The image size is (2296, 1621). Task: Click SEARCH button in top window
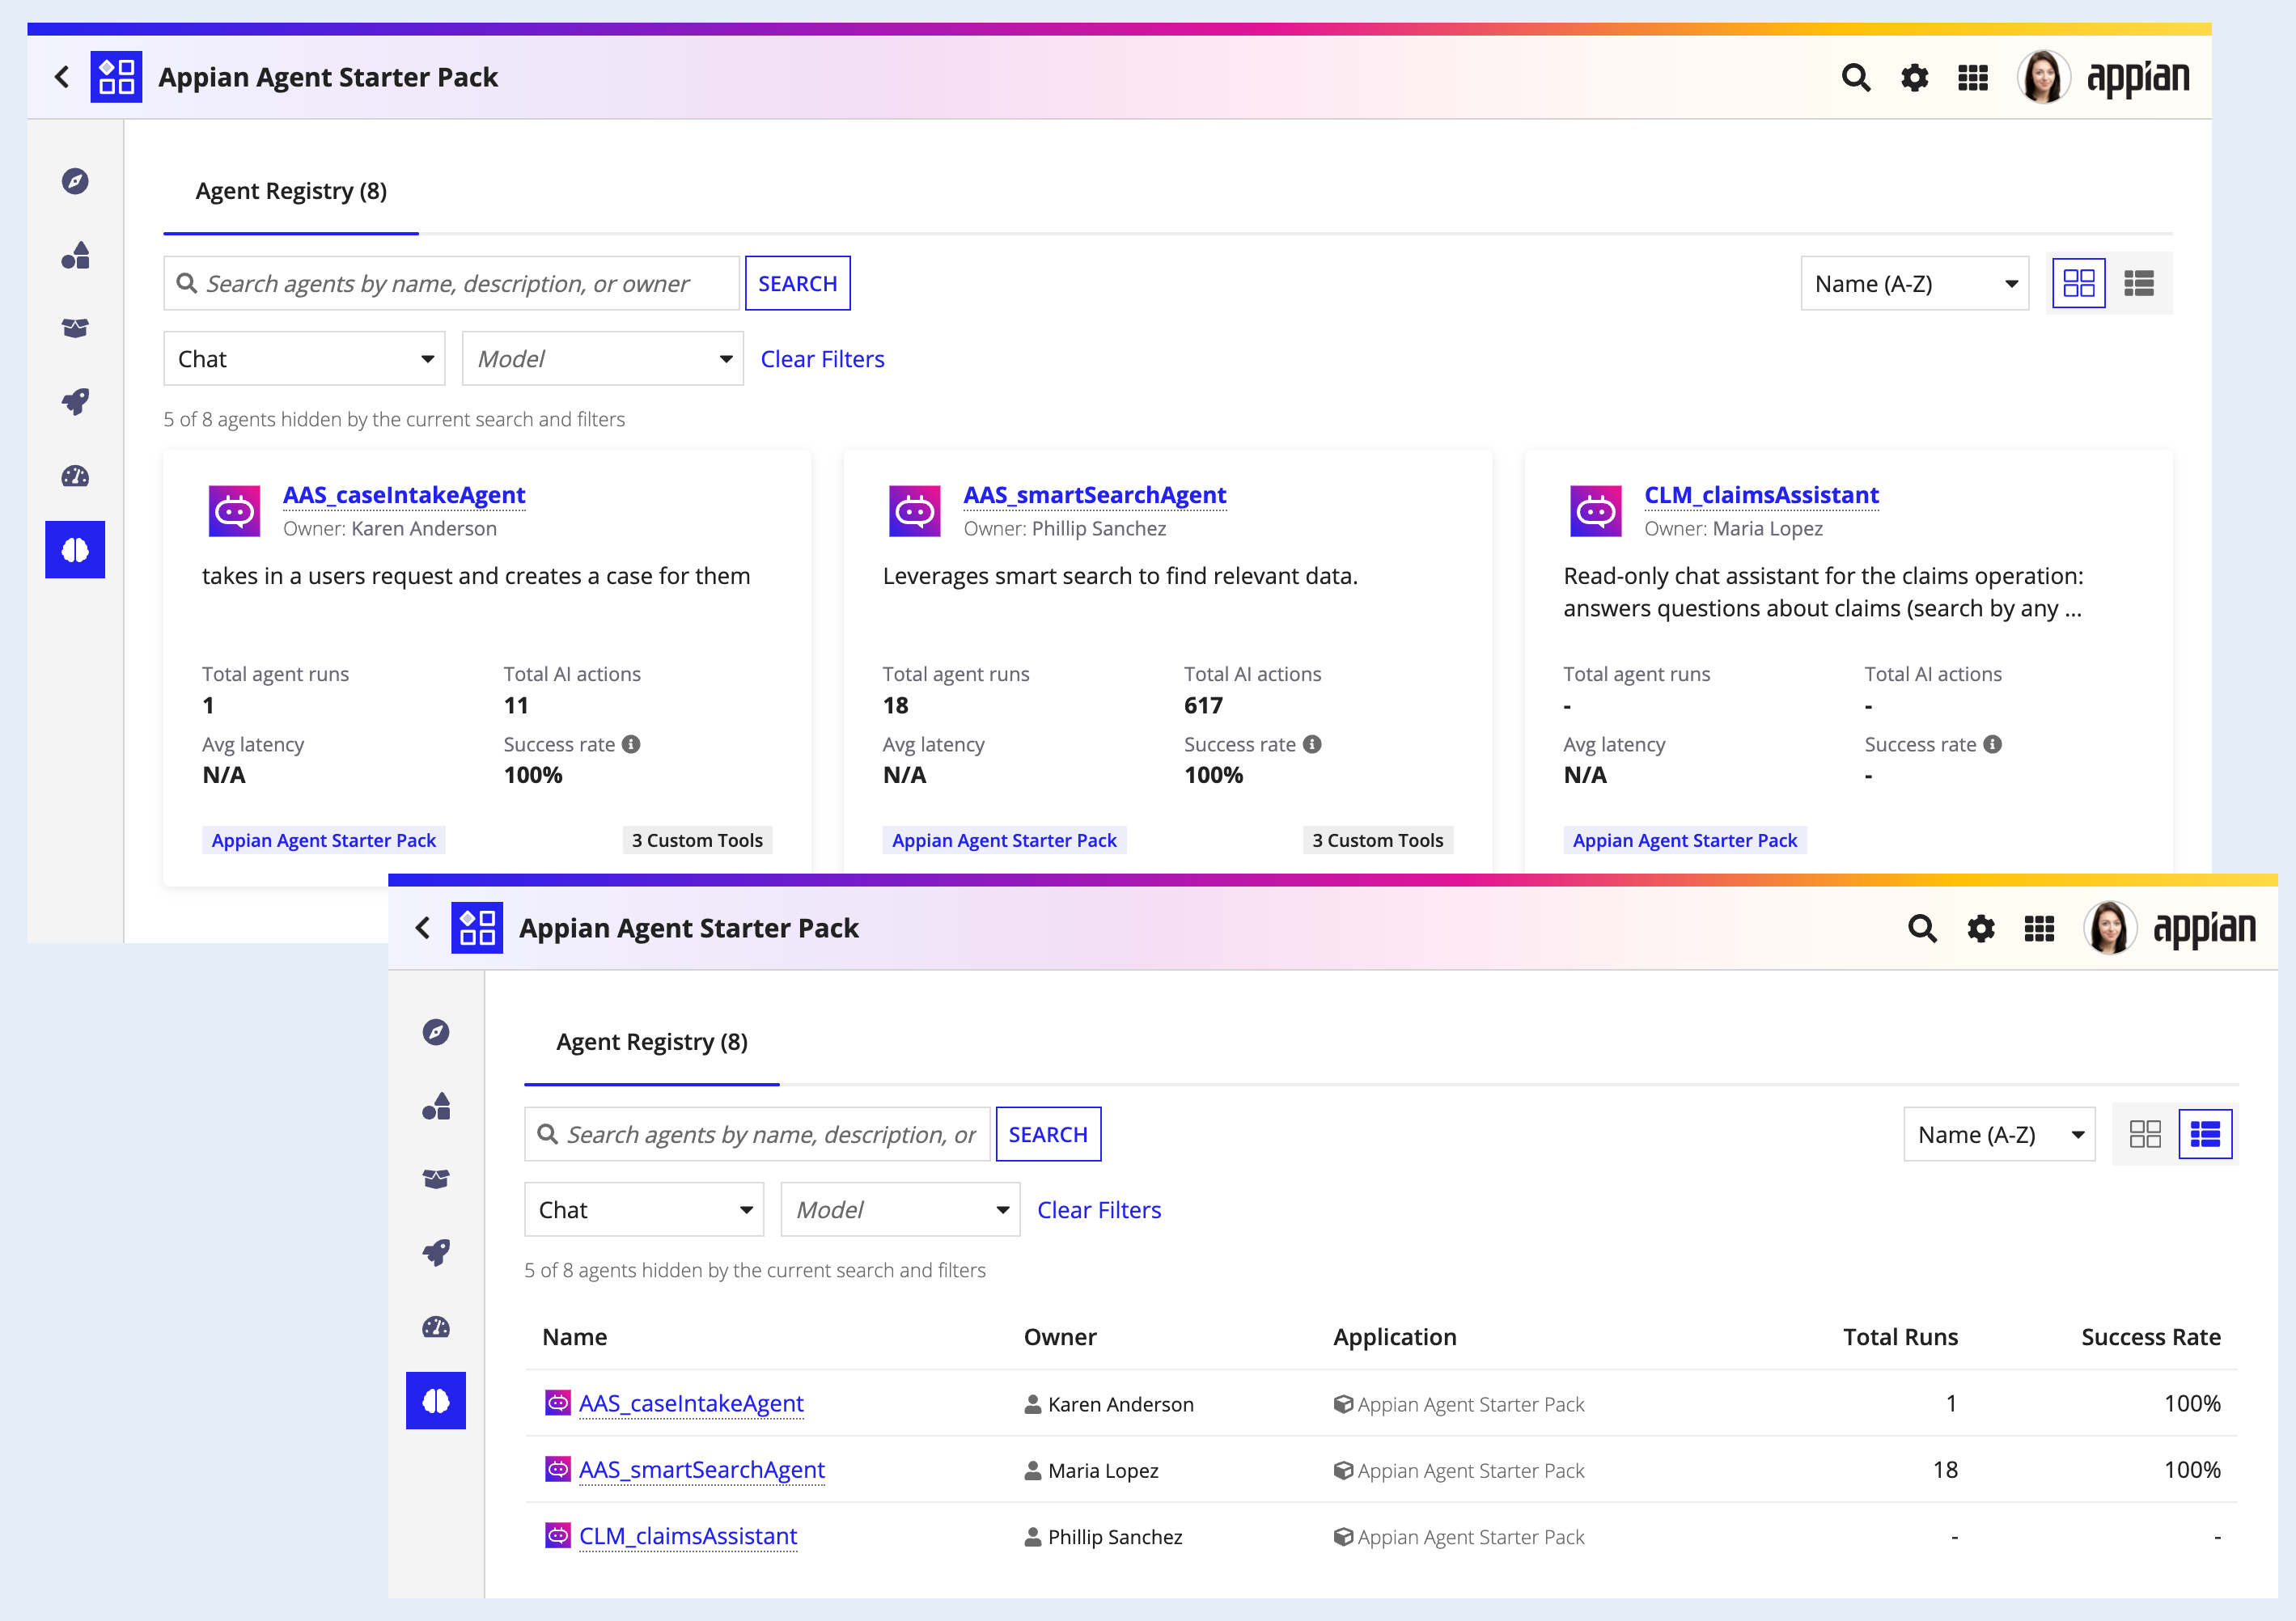click(x=798, y=284)
